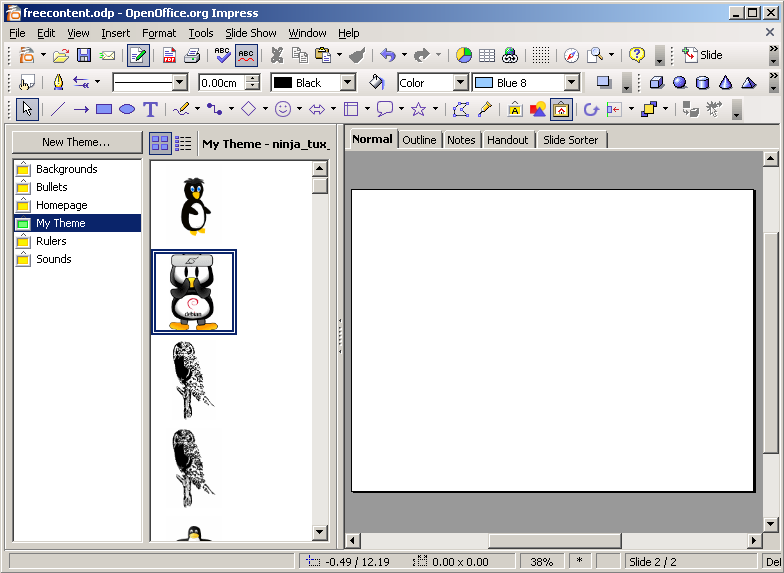Insert a chart via the pie icon

coord(464,56)
